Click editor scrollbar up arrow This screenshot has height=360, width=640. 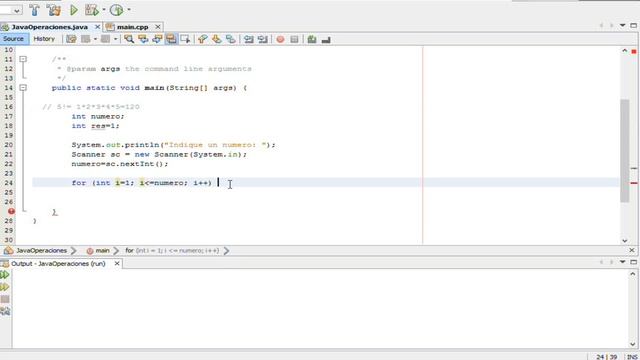624,51
